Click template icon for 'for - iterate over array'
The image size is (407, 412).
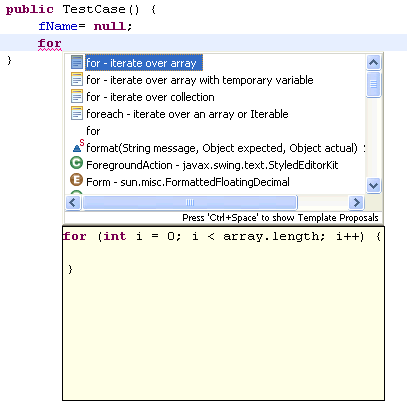click(x=77, y=63)
